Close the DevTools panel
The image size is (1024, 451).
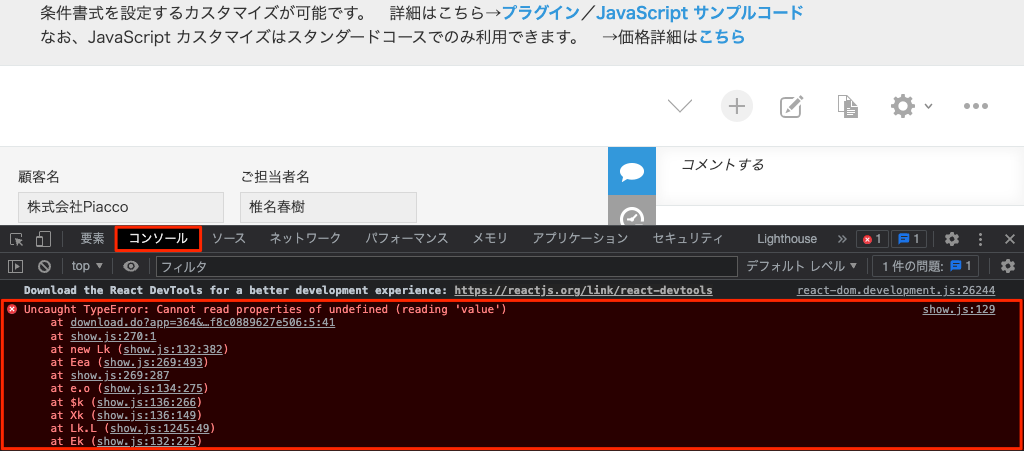(1009, 239)
